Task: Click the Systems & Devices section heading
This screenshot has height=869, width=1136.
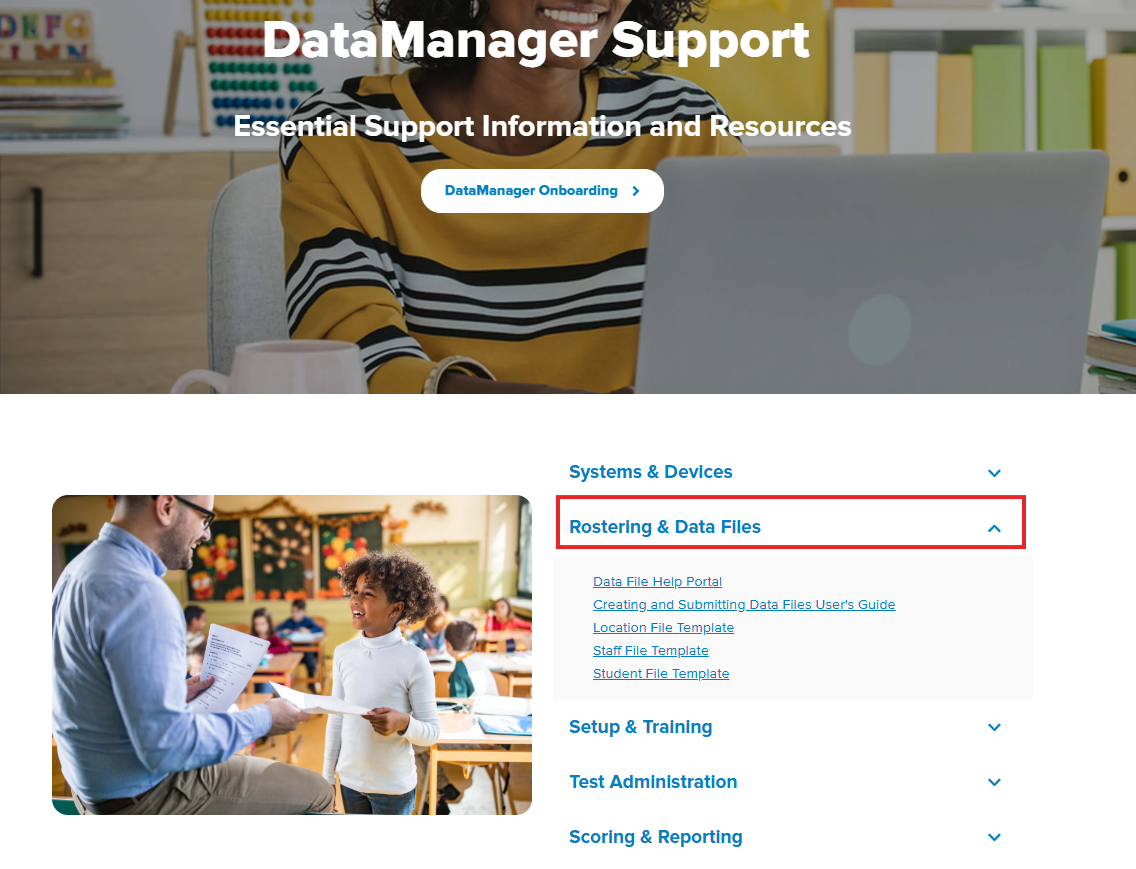Action: [650, 472]
